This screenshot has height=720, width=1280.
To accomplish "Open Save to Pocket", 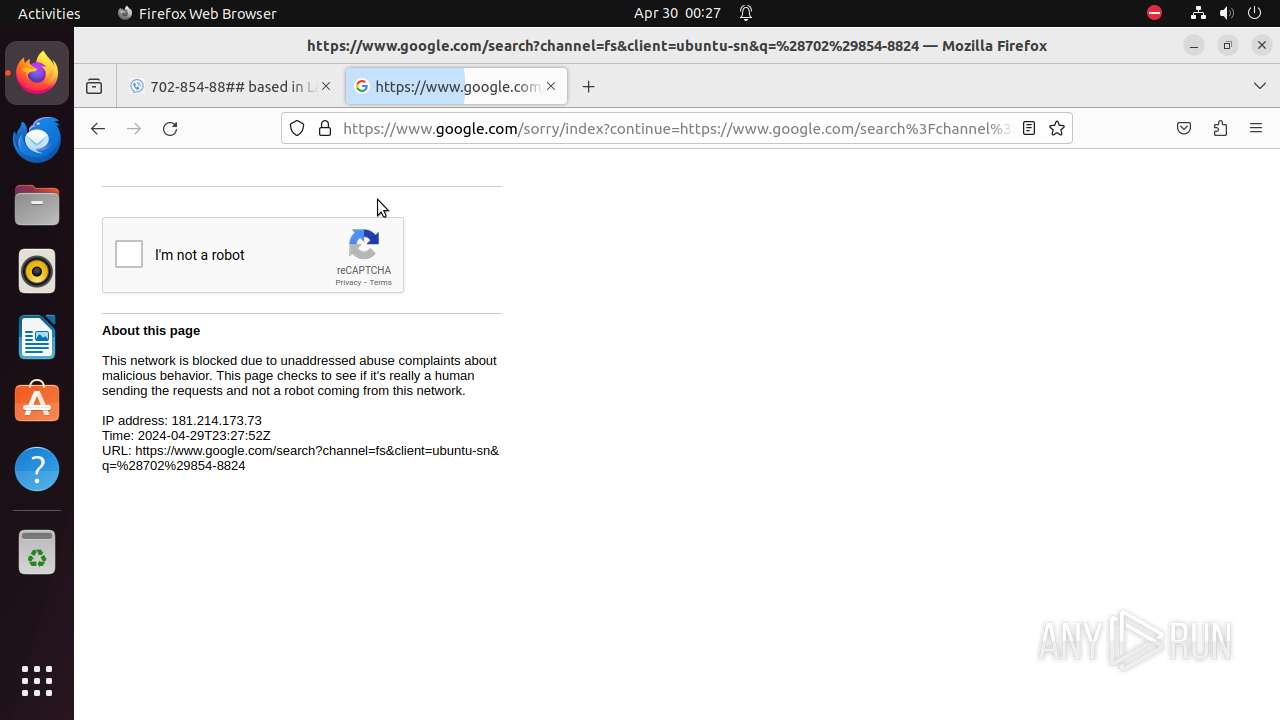I will click(x=1184, y=128).
